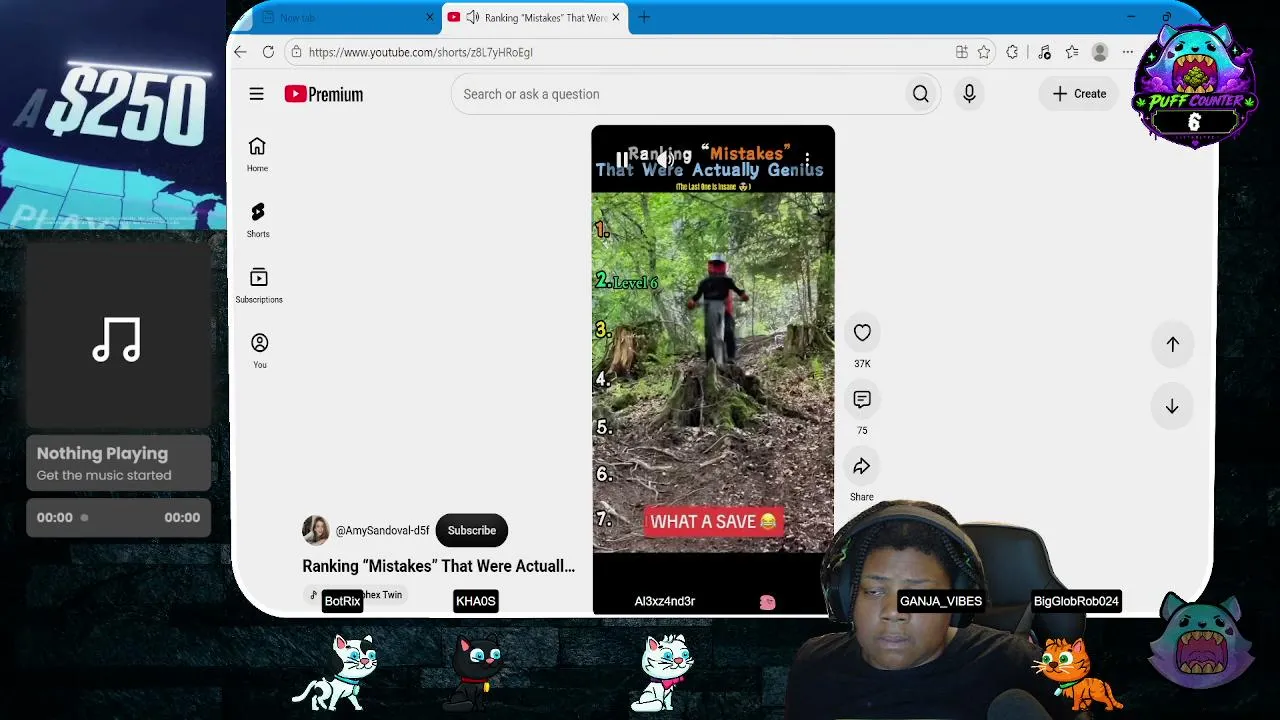Click the browser address bar URL

[x=421, y=52]
